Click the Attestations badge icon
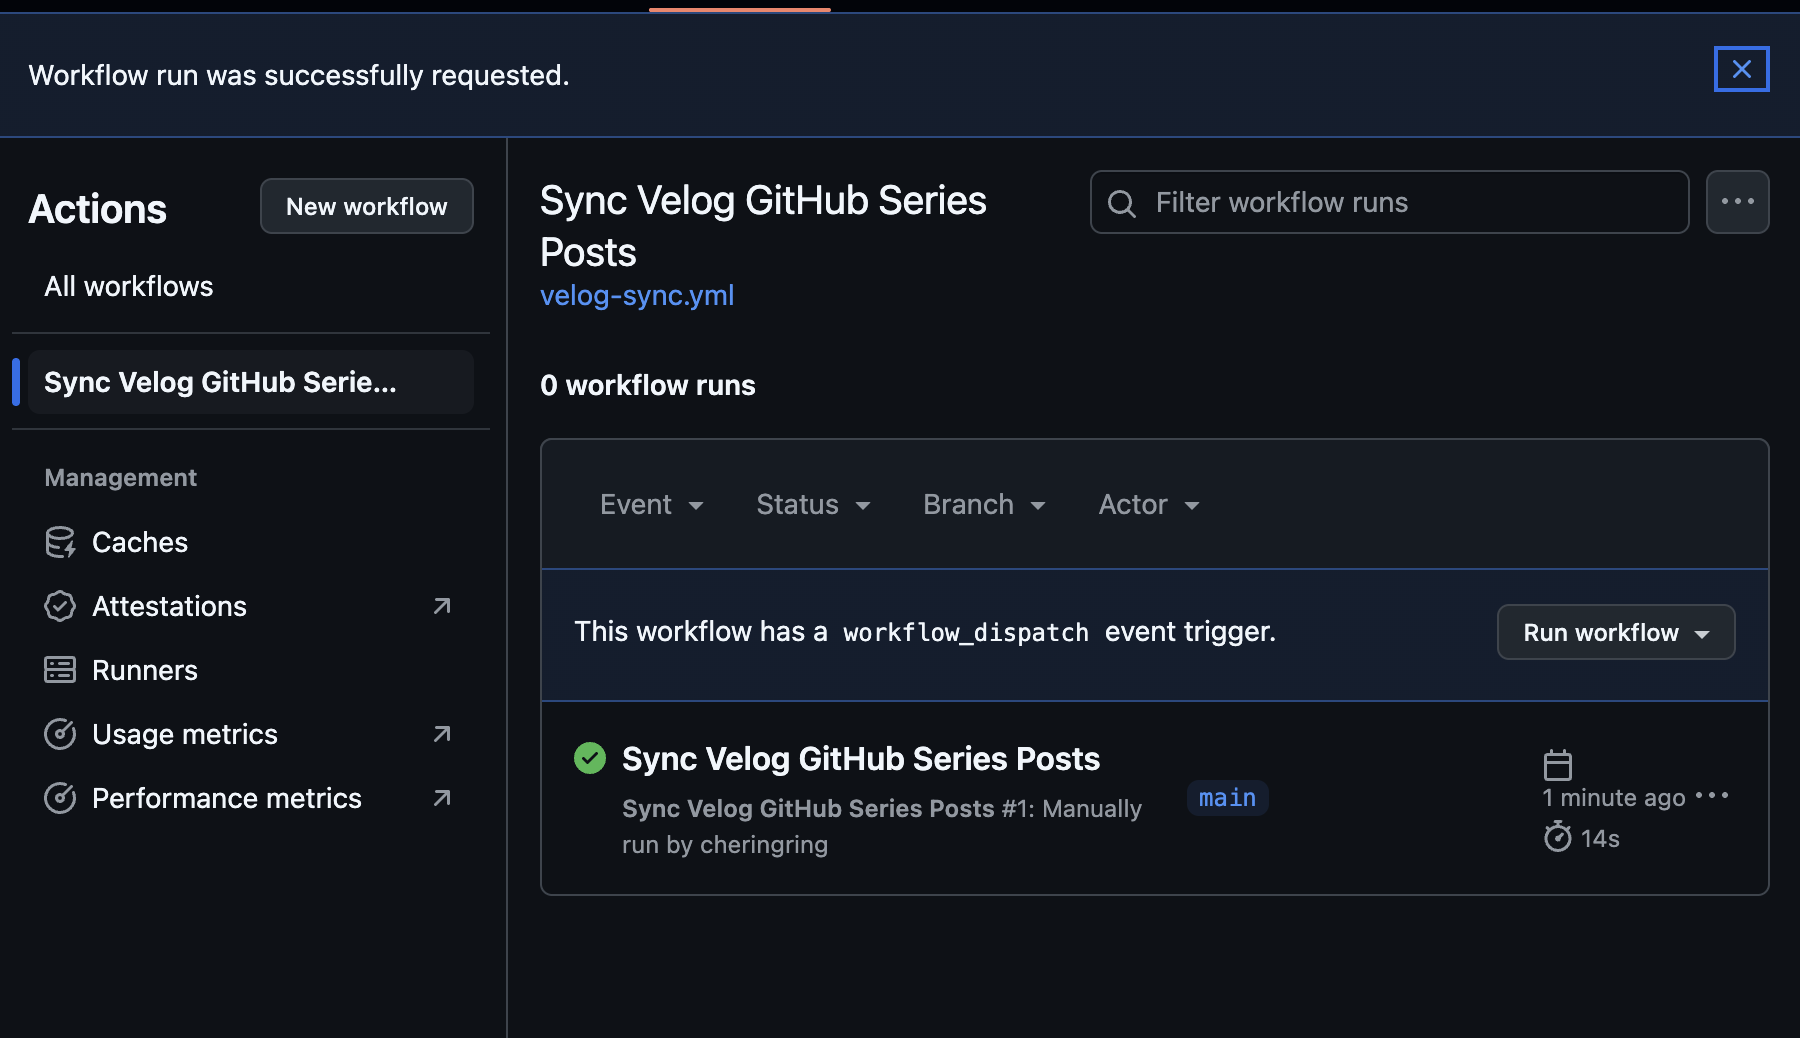The image size is (1800, 1038). 60,606
